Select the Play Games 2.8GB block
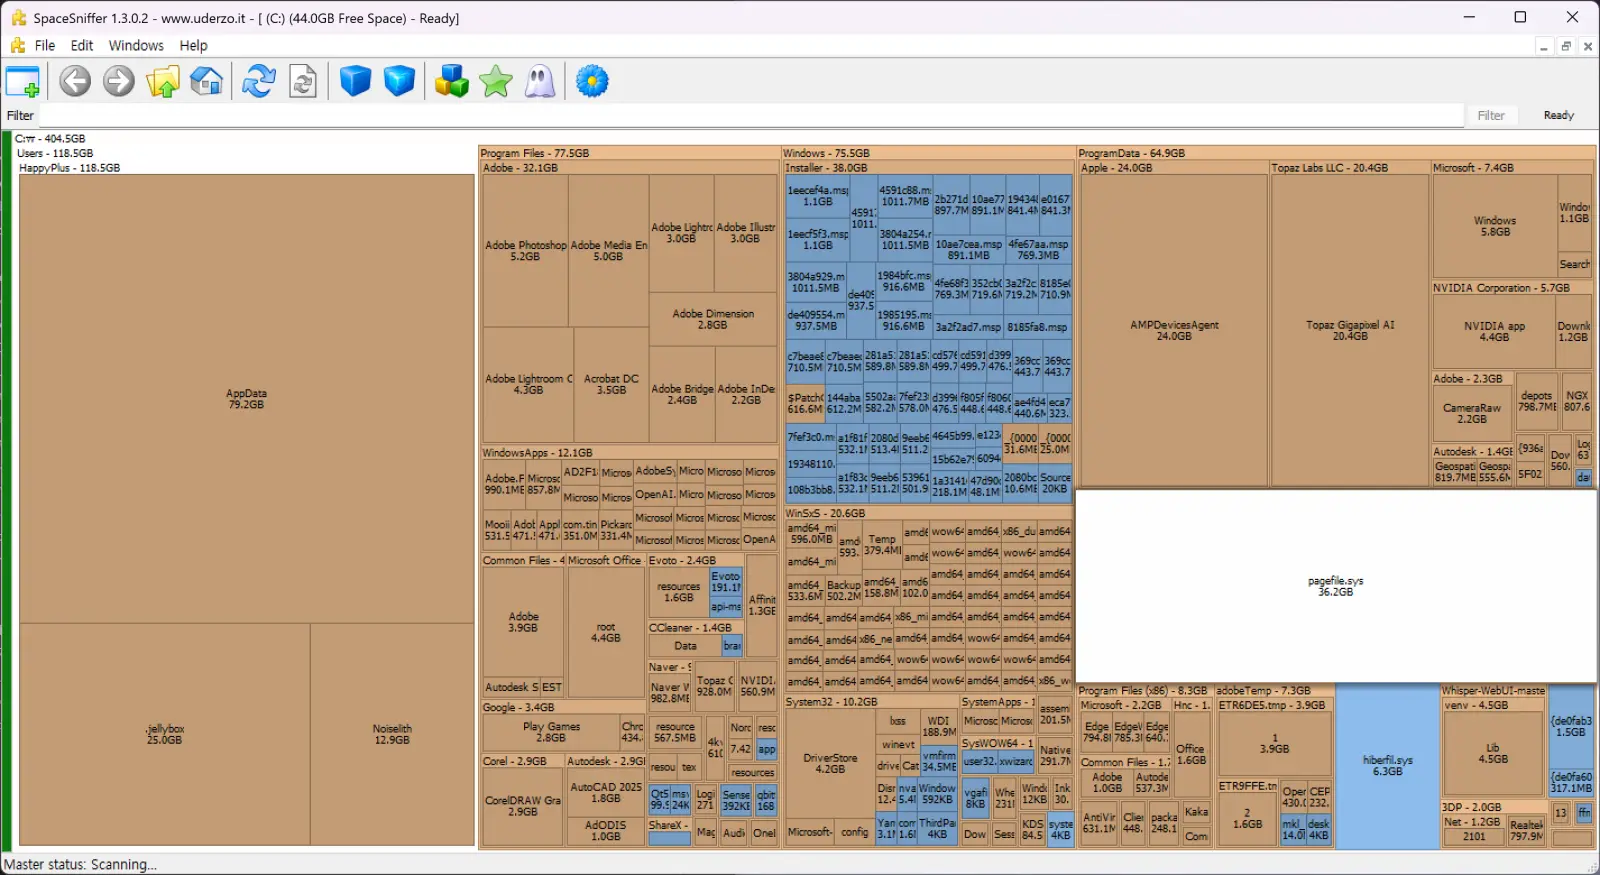The height and width of the screenshot is (875, 1600). [x=551, y=732]
